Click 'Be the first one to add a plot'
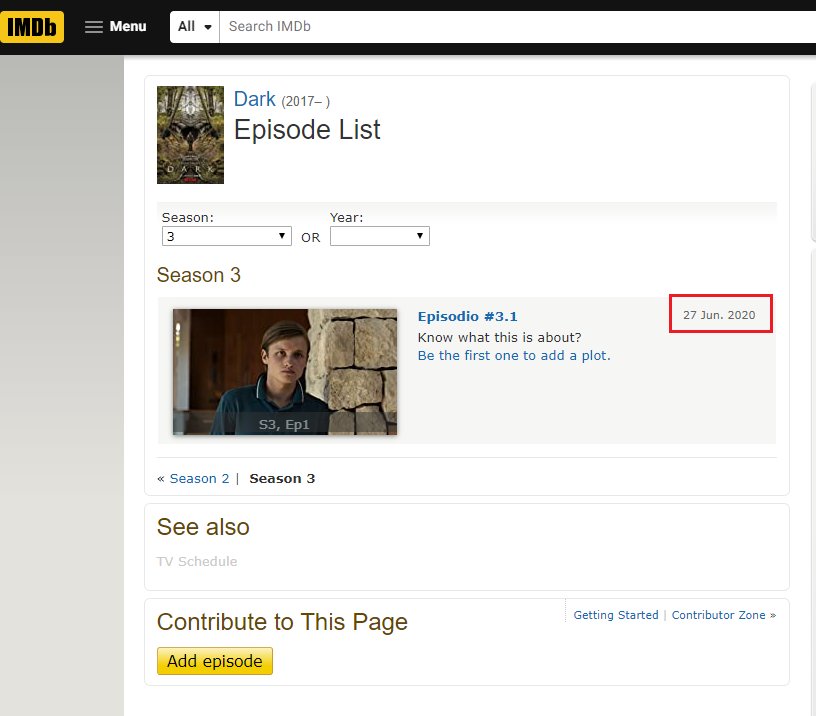This screenshot has height=716, width=816. [513, 355]
